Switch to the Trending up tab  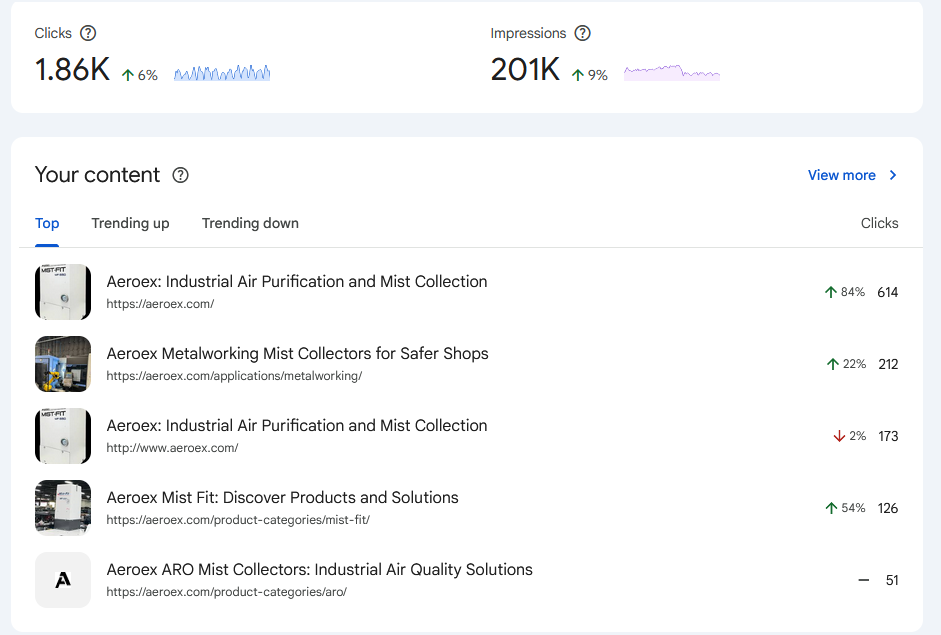pos(130,223)
